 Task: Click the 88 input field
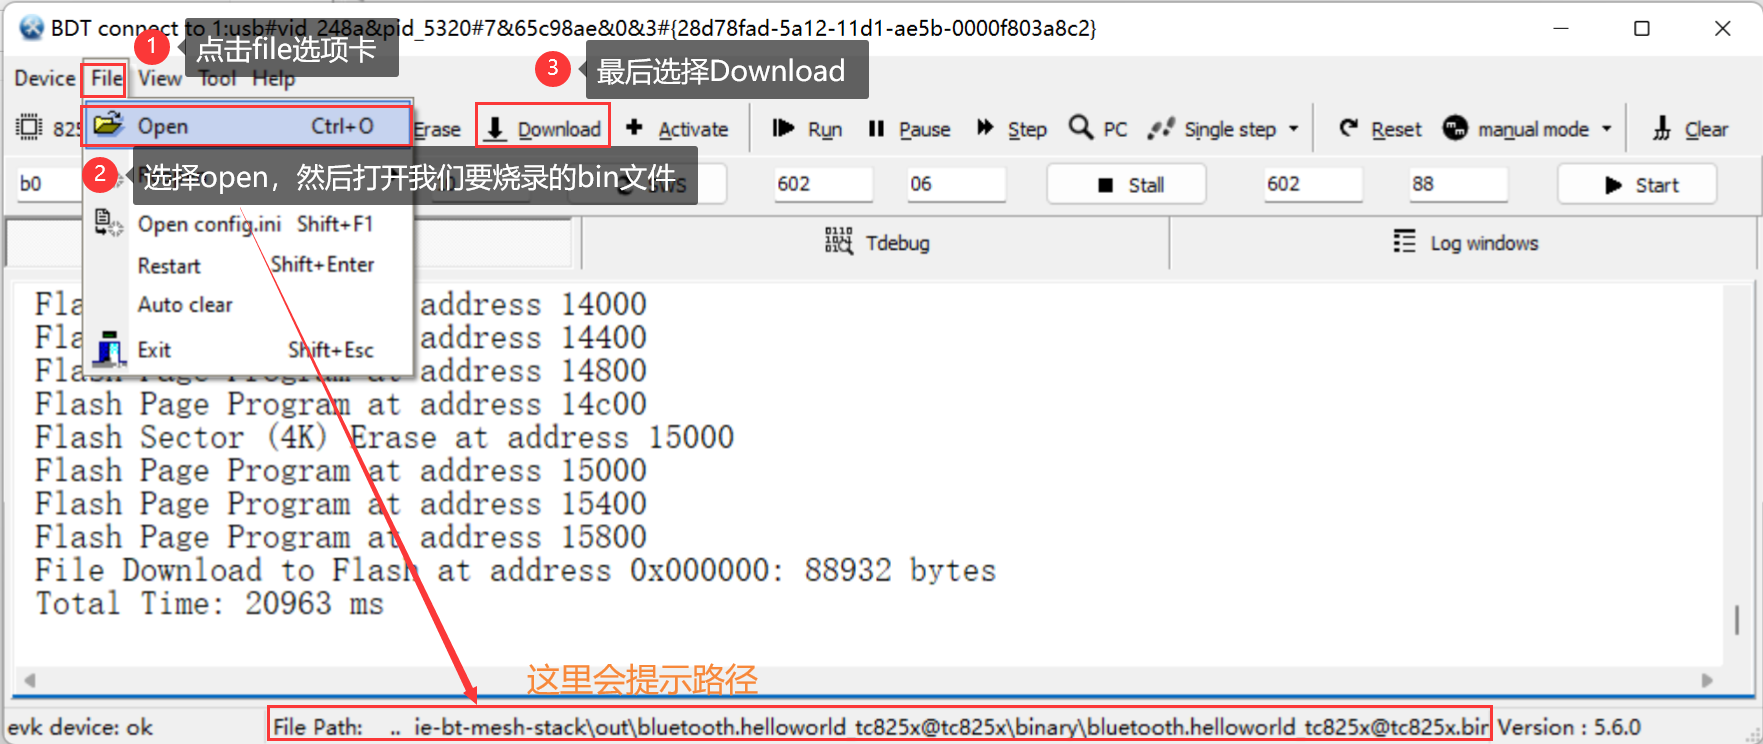coord(1458,184)
